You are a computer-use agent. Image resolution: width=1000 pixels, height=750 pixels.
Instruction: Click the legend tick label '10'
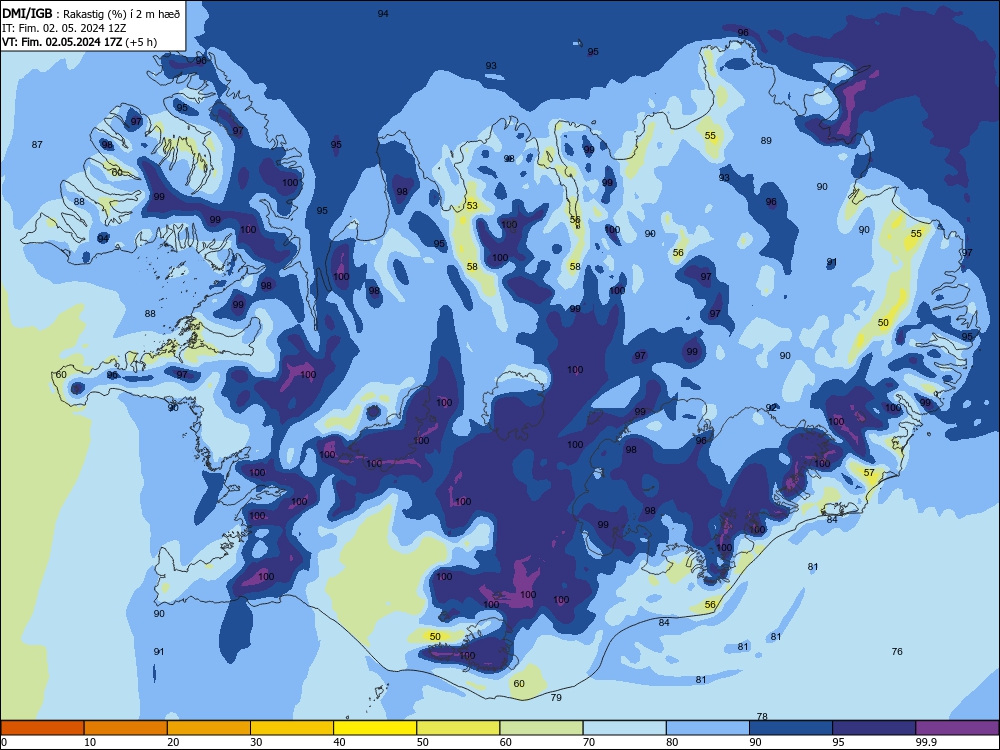pyautogui.click(x=90, y=742)
